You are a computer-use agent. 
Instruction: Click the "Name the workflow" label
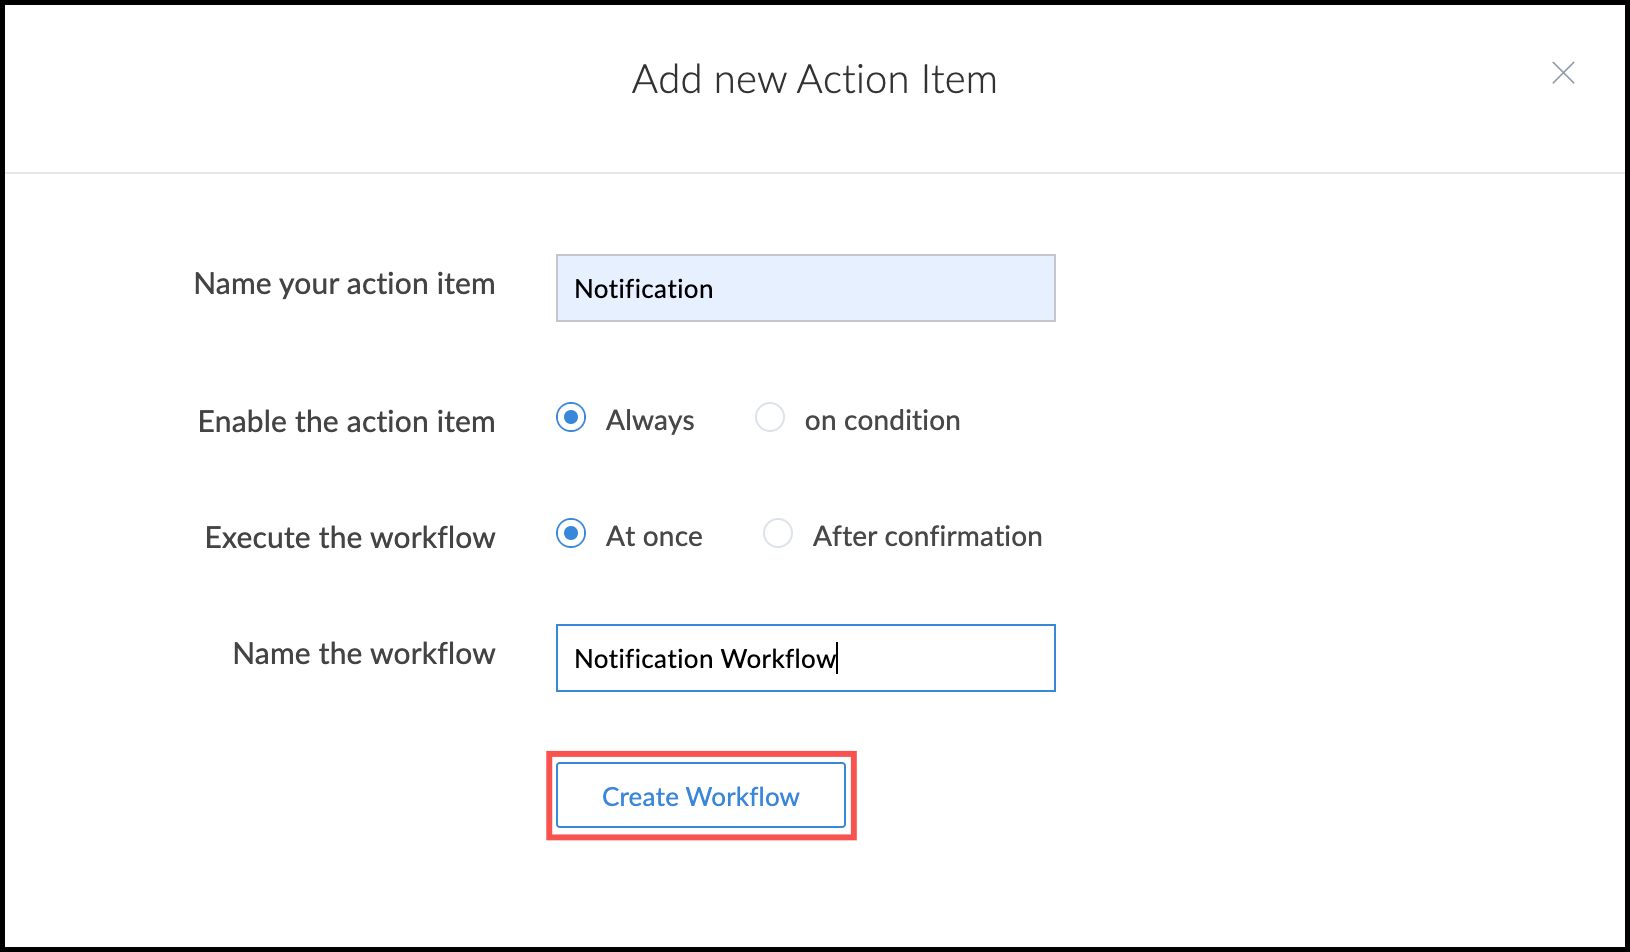point(364,654)
